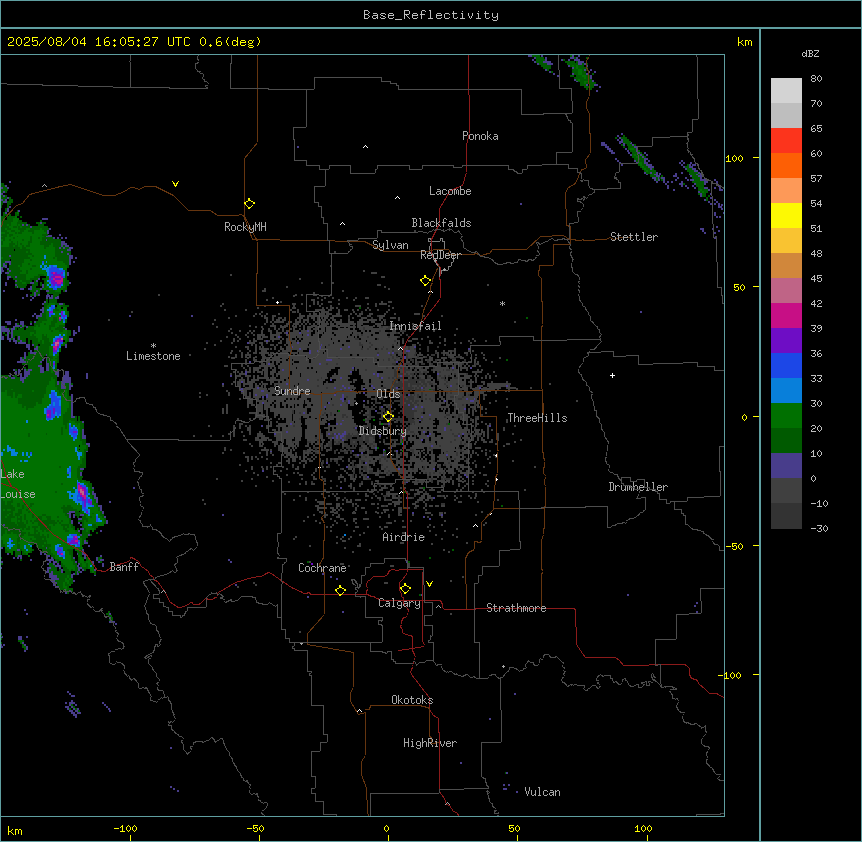Image resolution: width=862 pixels, height=842 pixels.
Task: Click the Ponoka city label
Action: 480,136
